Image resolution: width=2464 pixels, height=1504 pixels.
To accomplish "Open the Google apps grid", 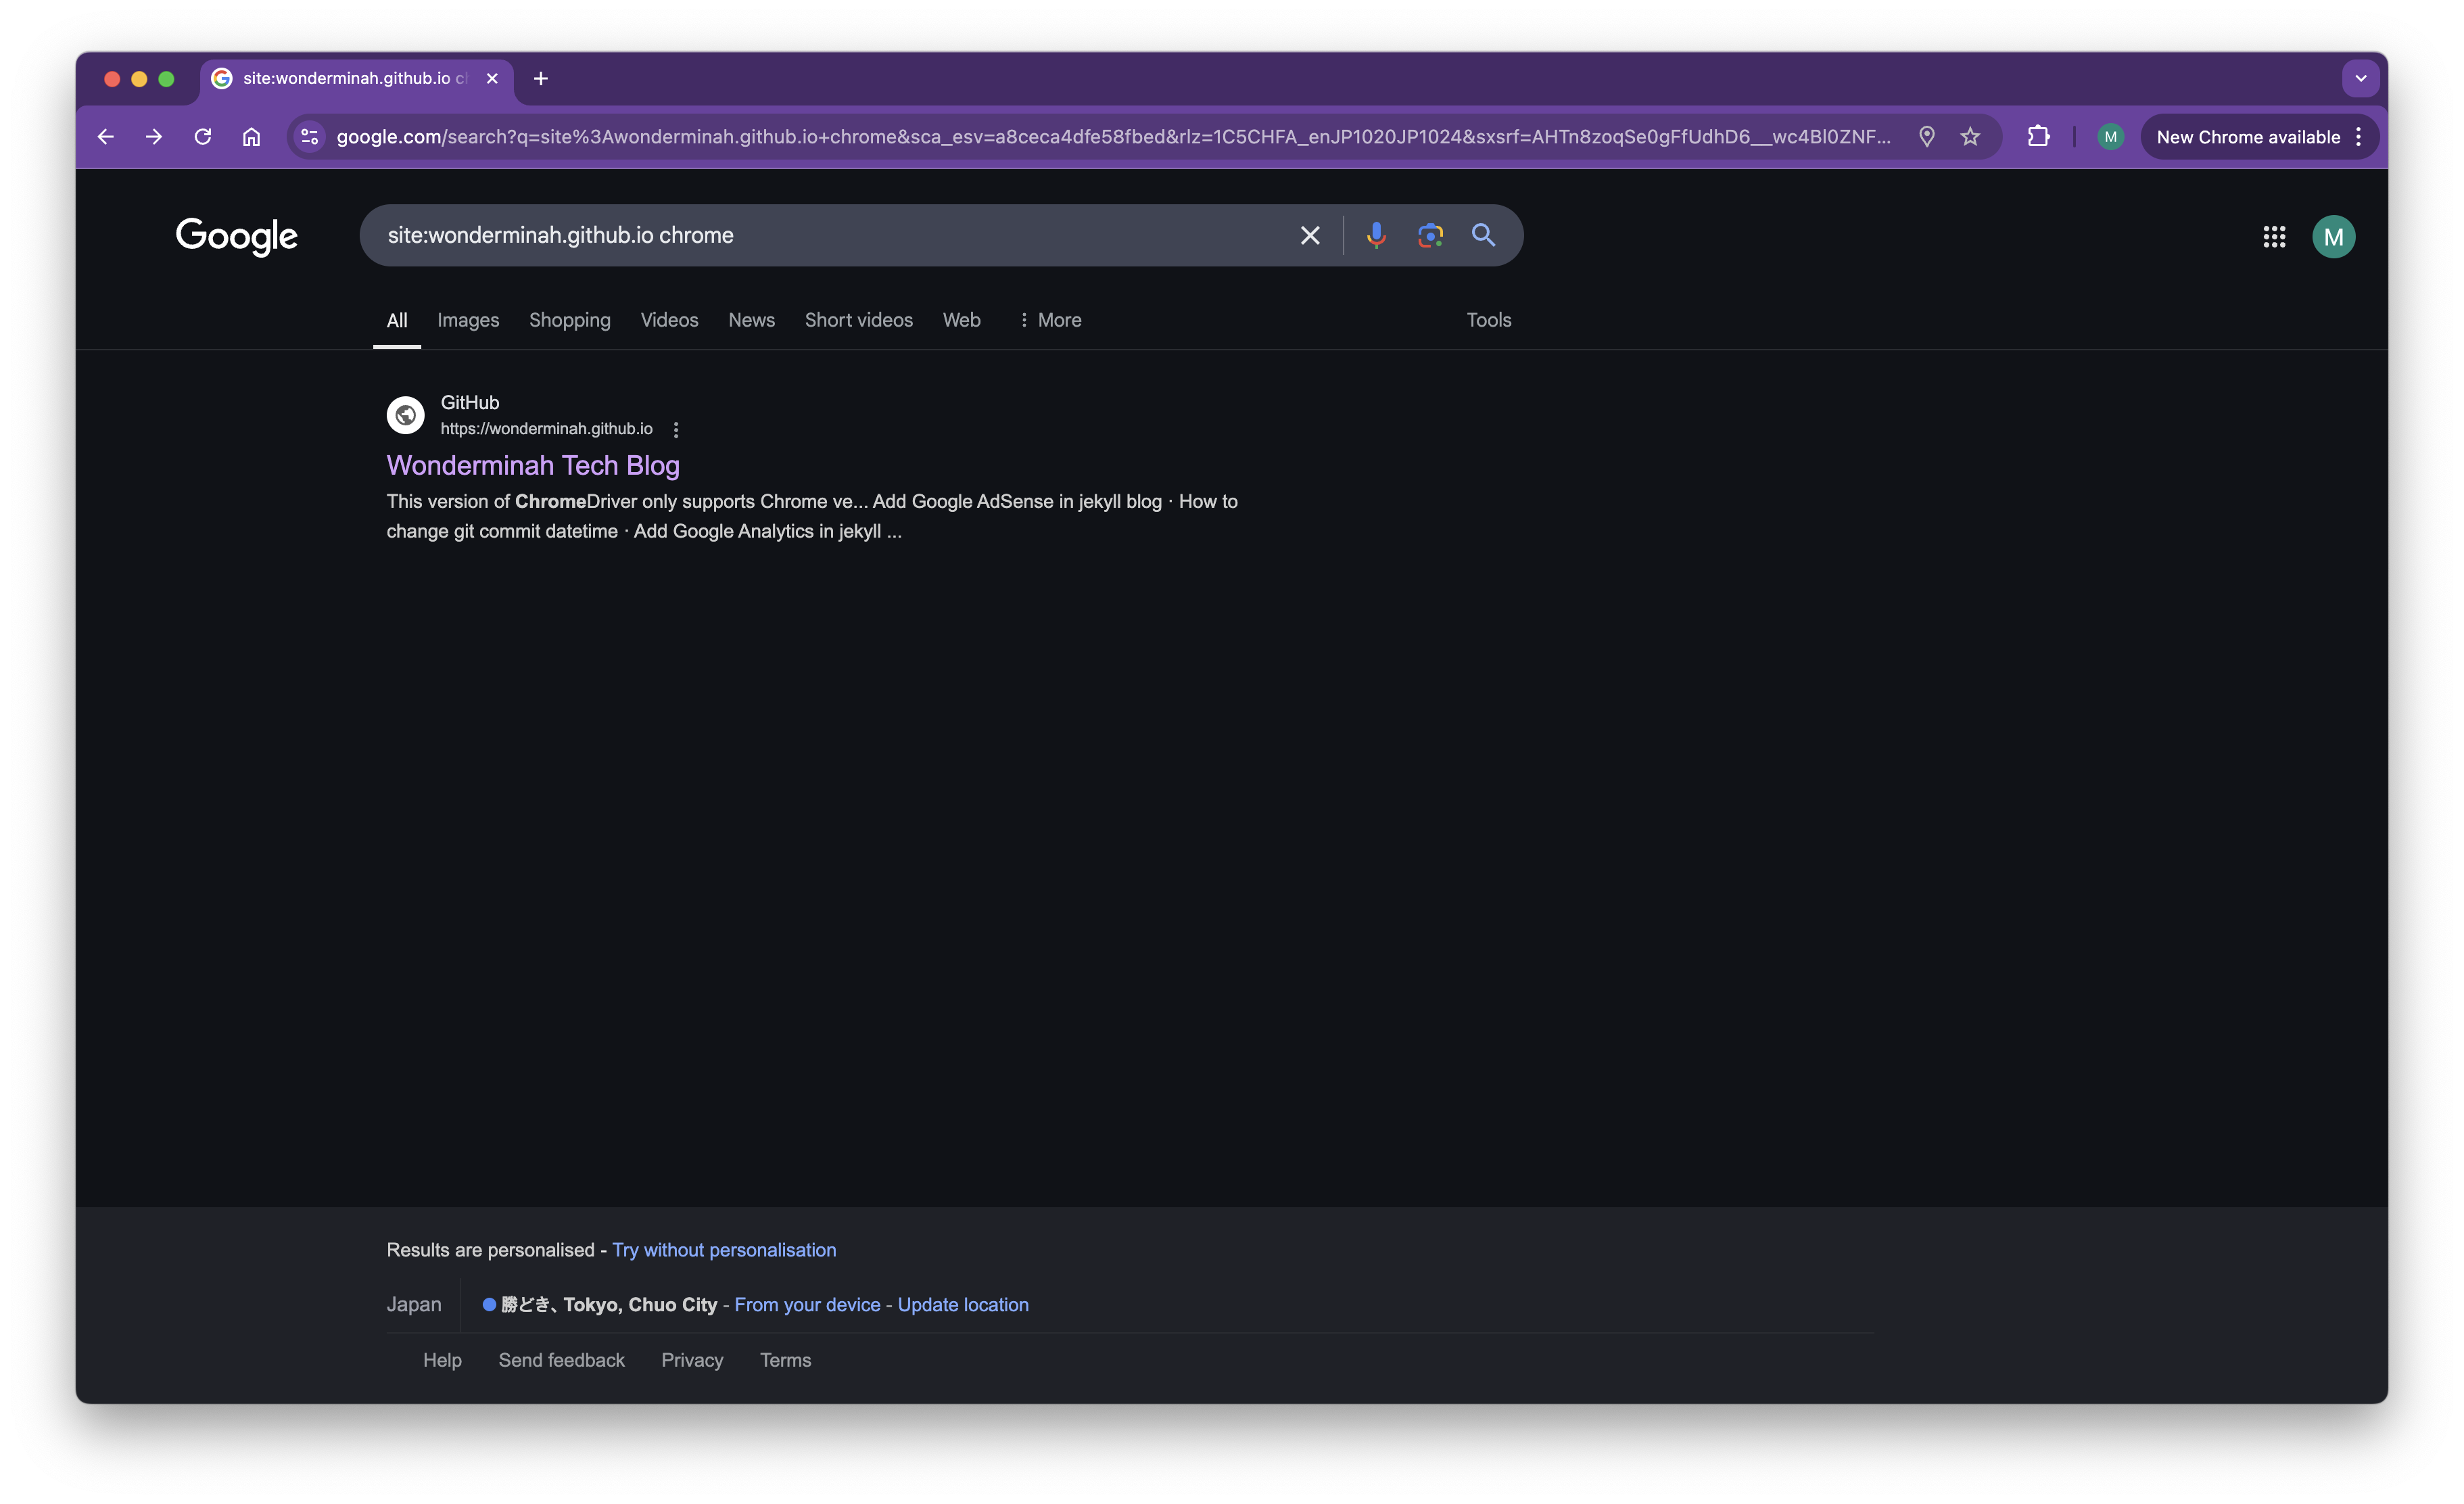I will click(x=2274, y=237).
